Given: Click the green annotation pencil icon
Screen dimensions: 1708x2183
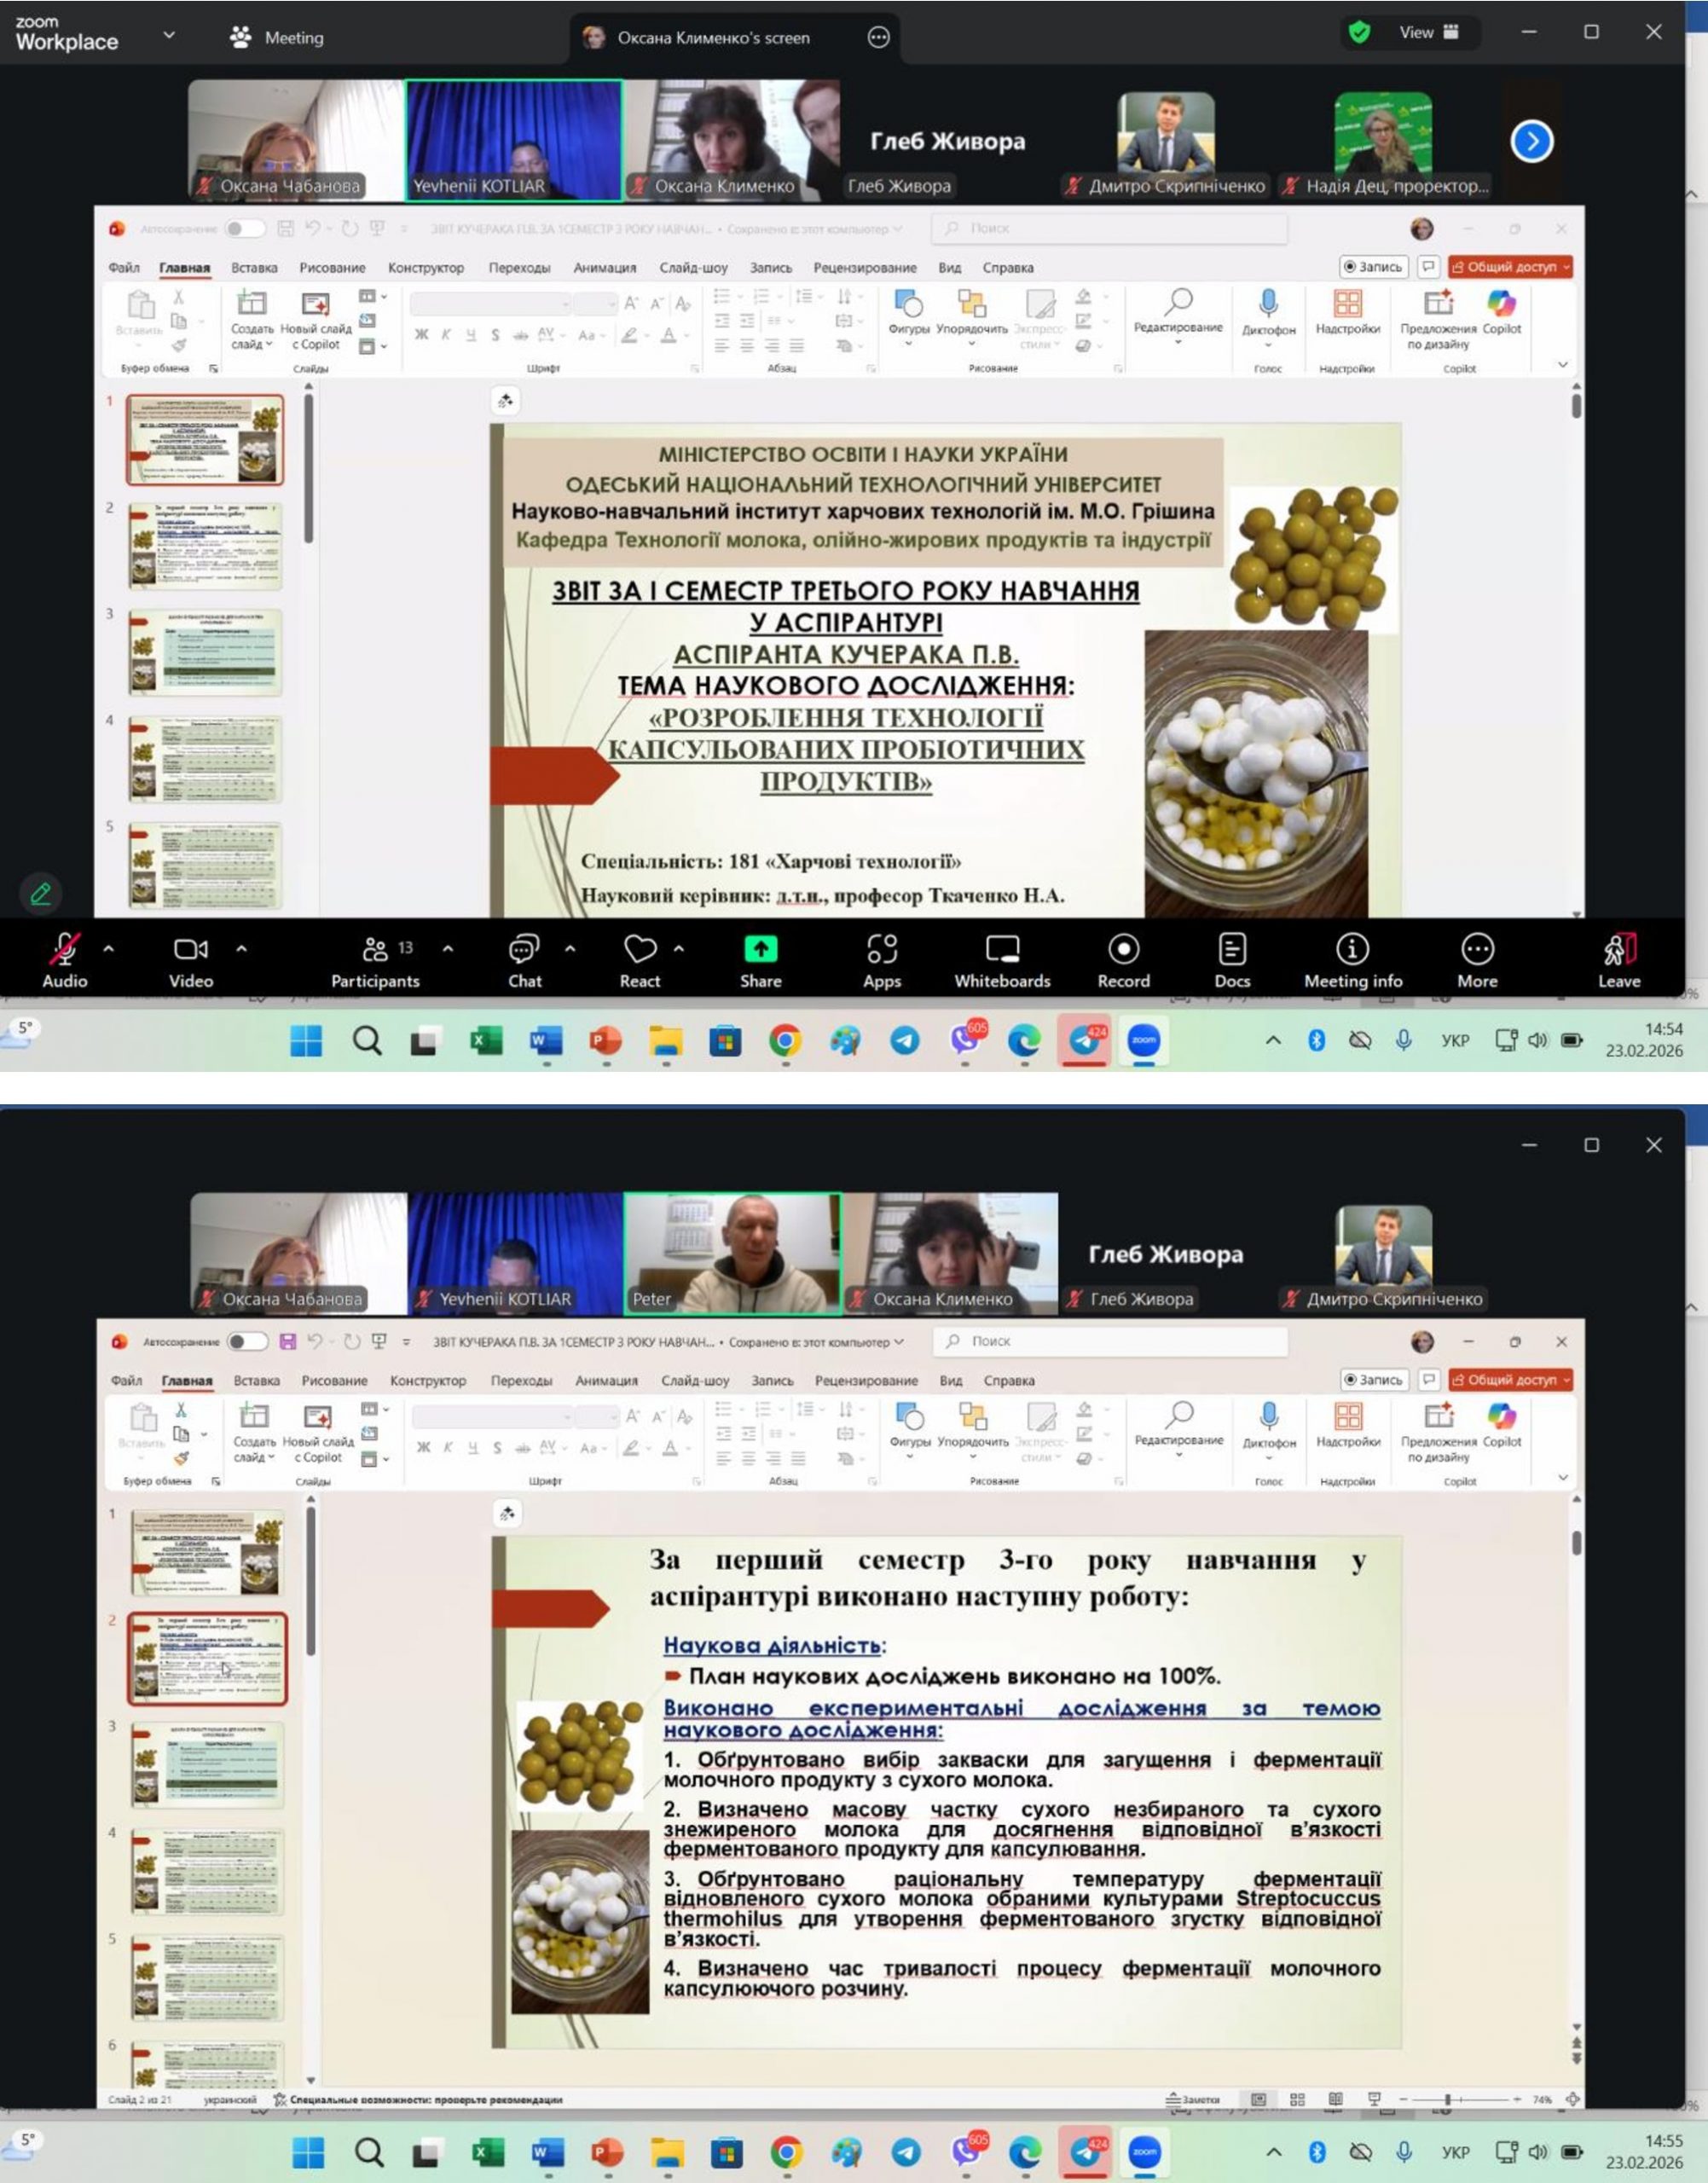Looking at the screenshot, I should coord(41,893).
